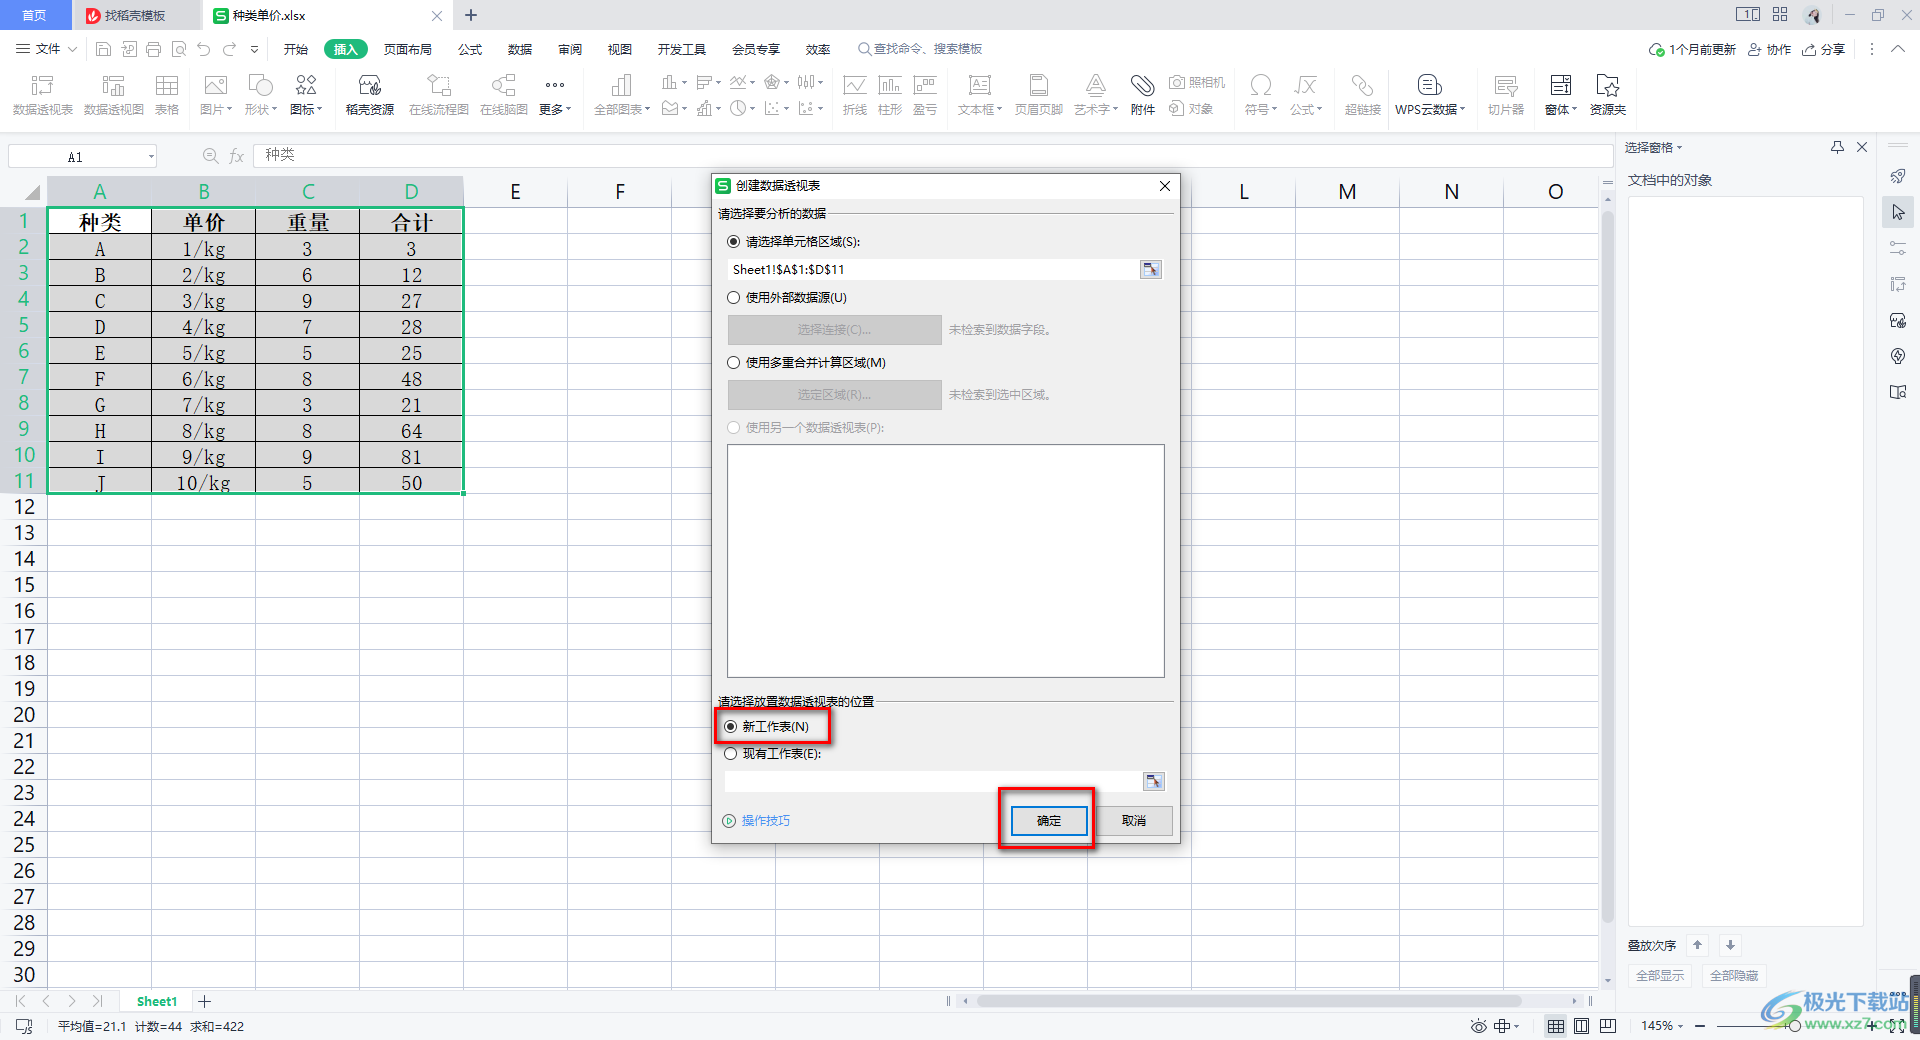Open the 页面布局 ribbon tab
This screenshot has width=1920, height=1040.
408,49
